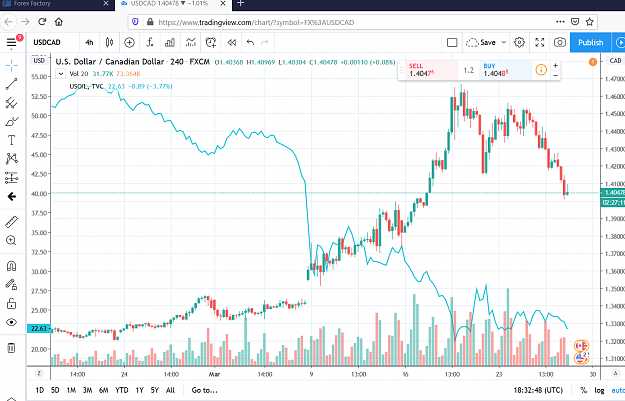Image resolution: width=625 pixels, height=401 pixels.
Task: Open the TradingView main hamburger menu
Action: pyautogui.click(x=12, y=42)
